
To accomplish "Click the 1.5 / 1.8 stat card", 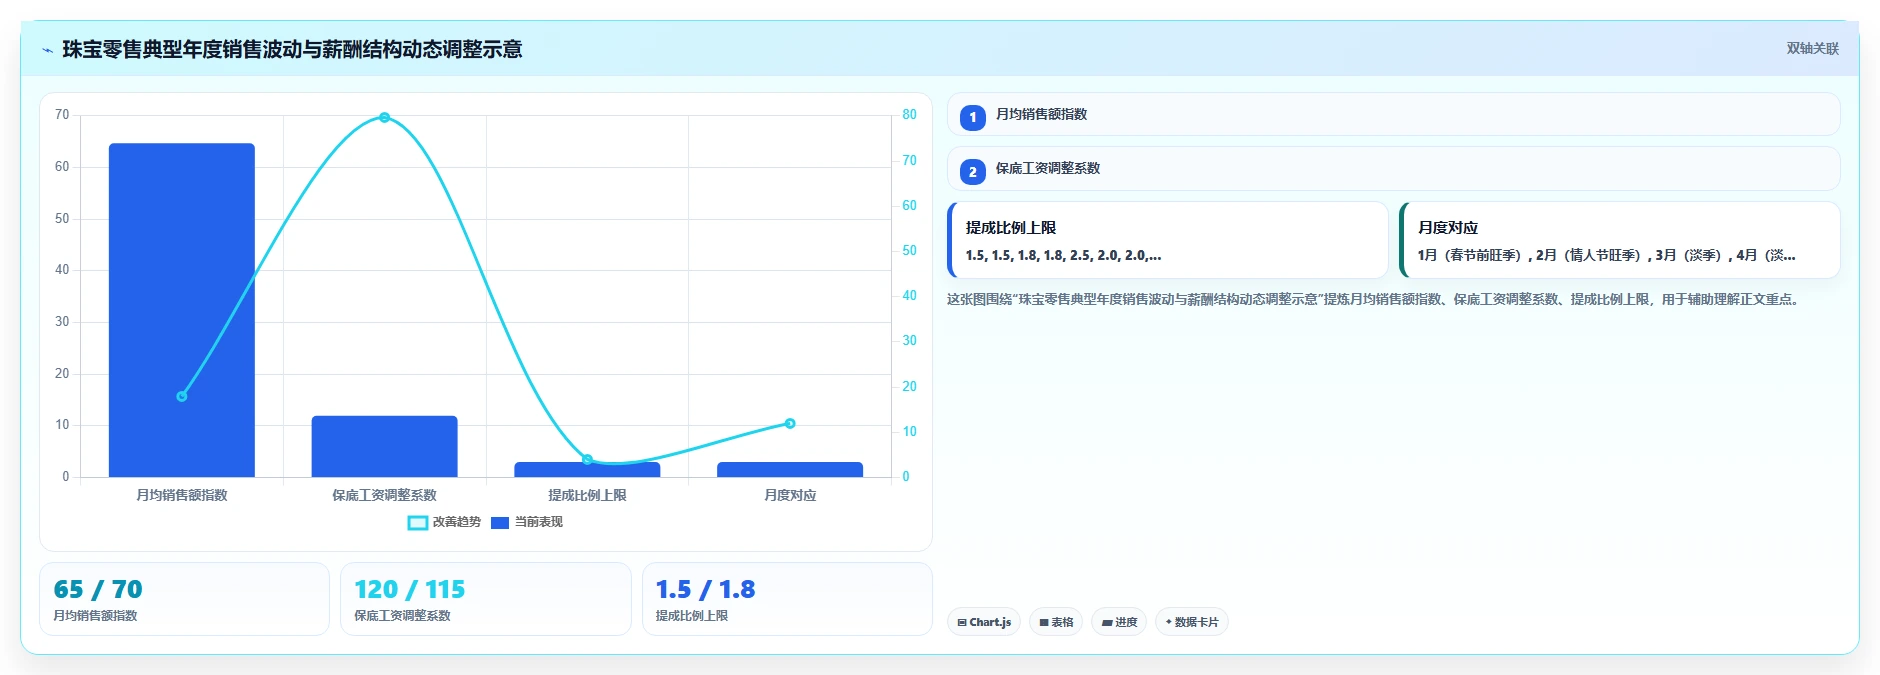I will (787, 599).
